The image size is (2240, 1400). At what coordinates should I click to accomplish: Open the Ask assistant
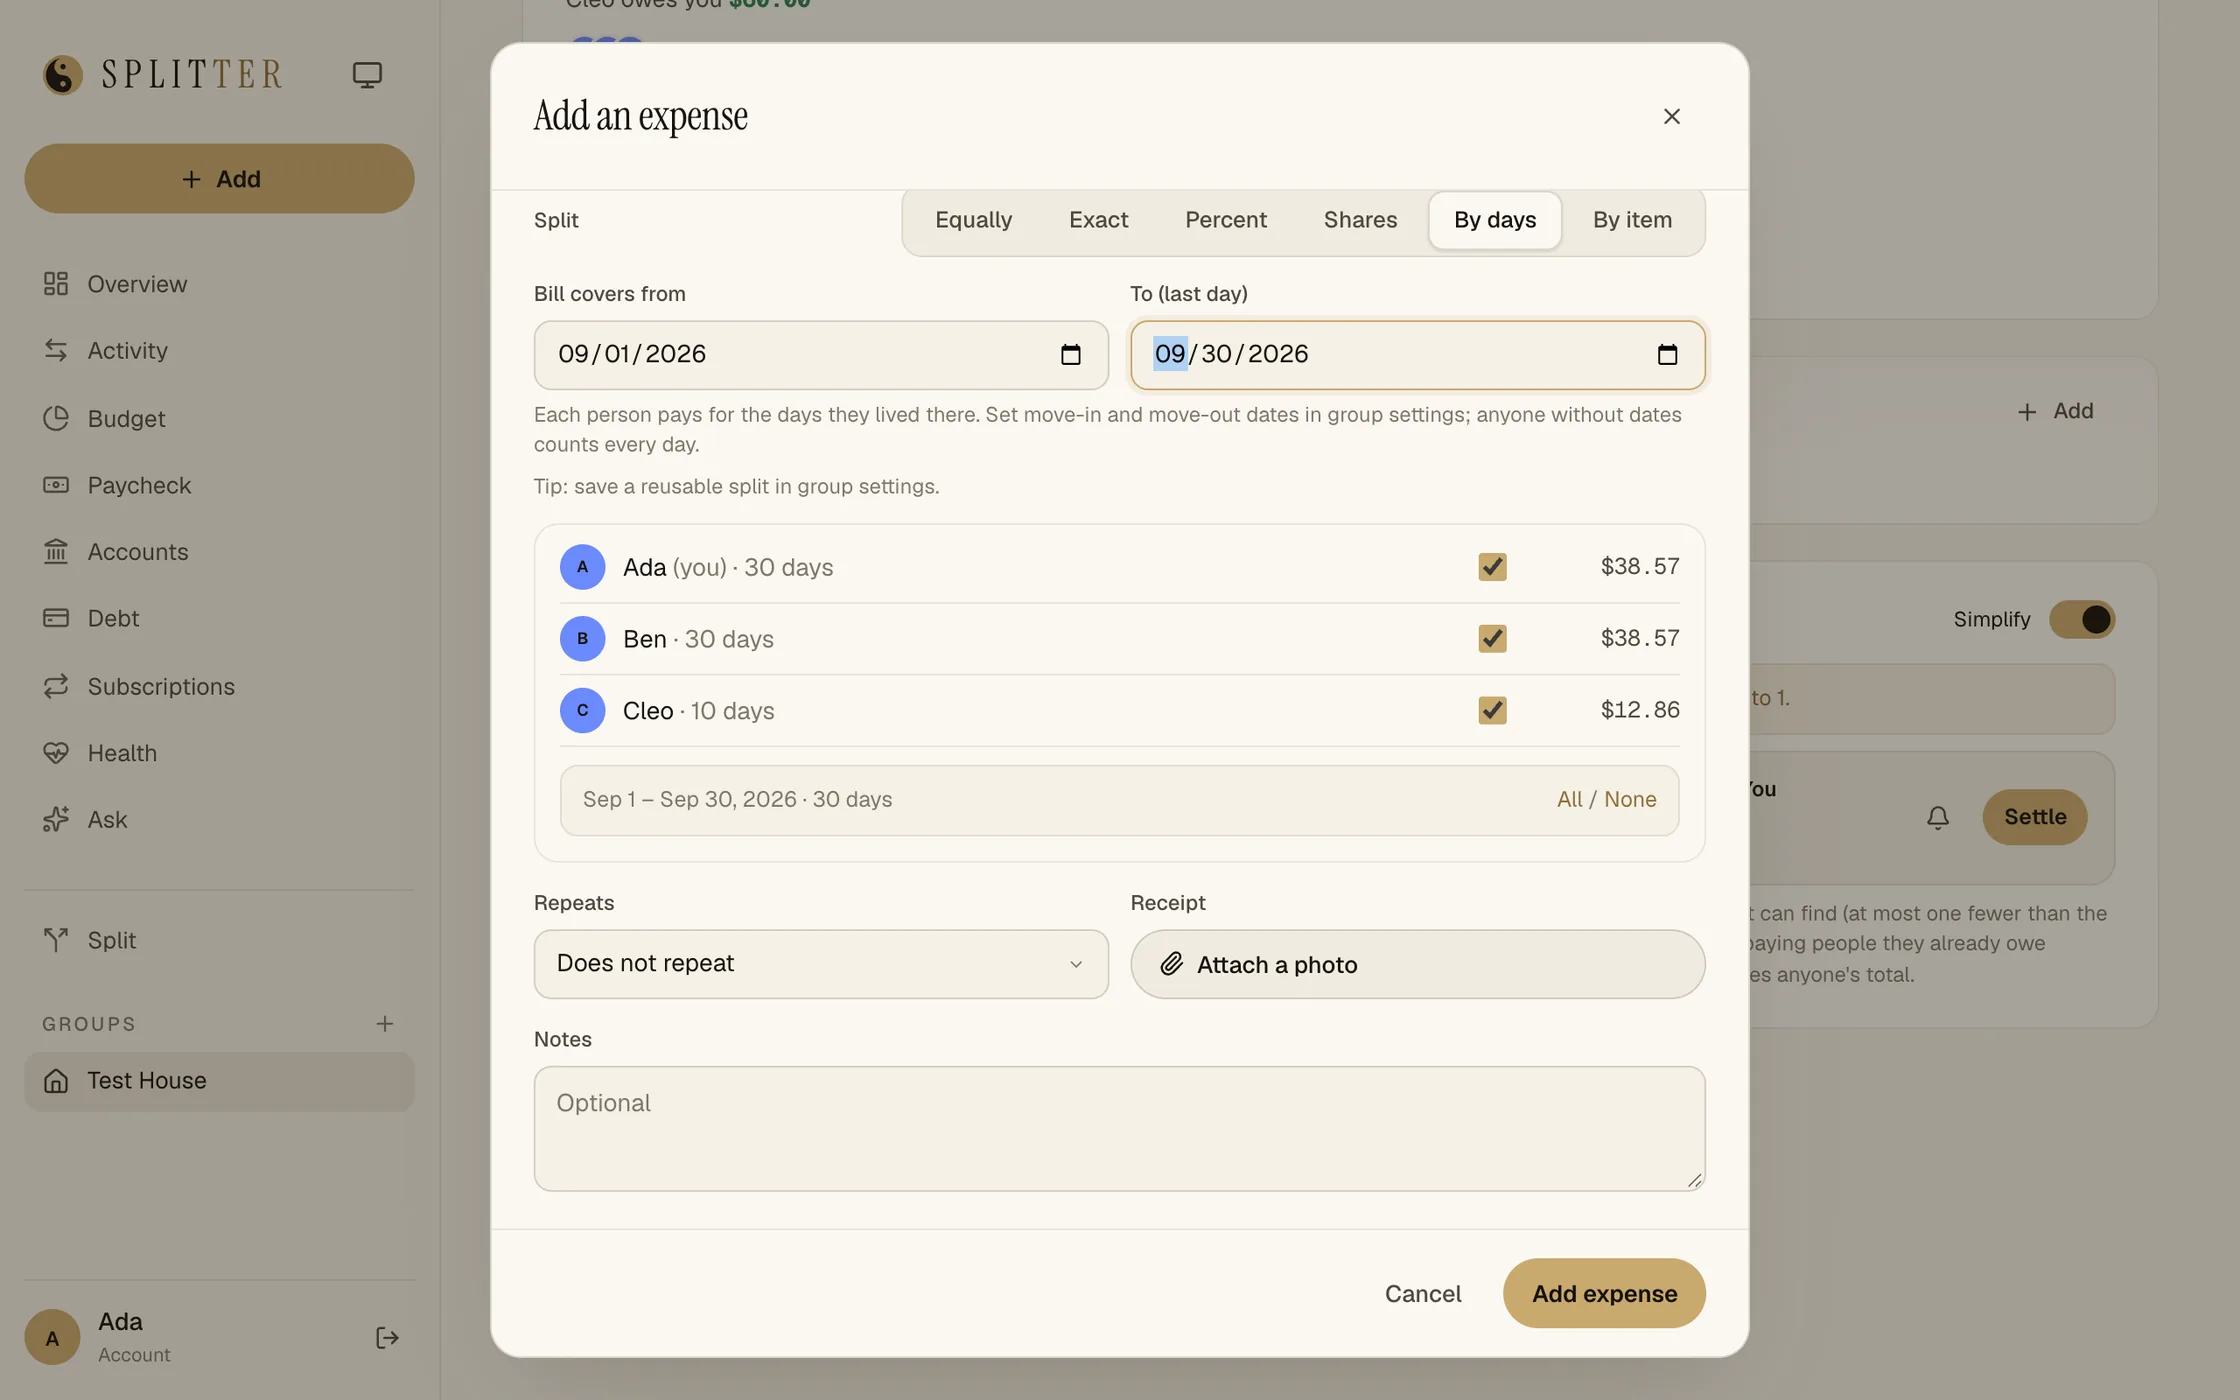pyautogui.click(x=219, y=820)
